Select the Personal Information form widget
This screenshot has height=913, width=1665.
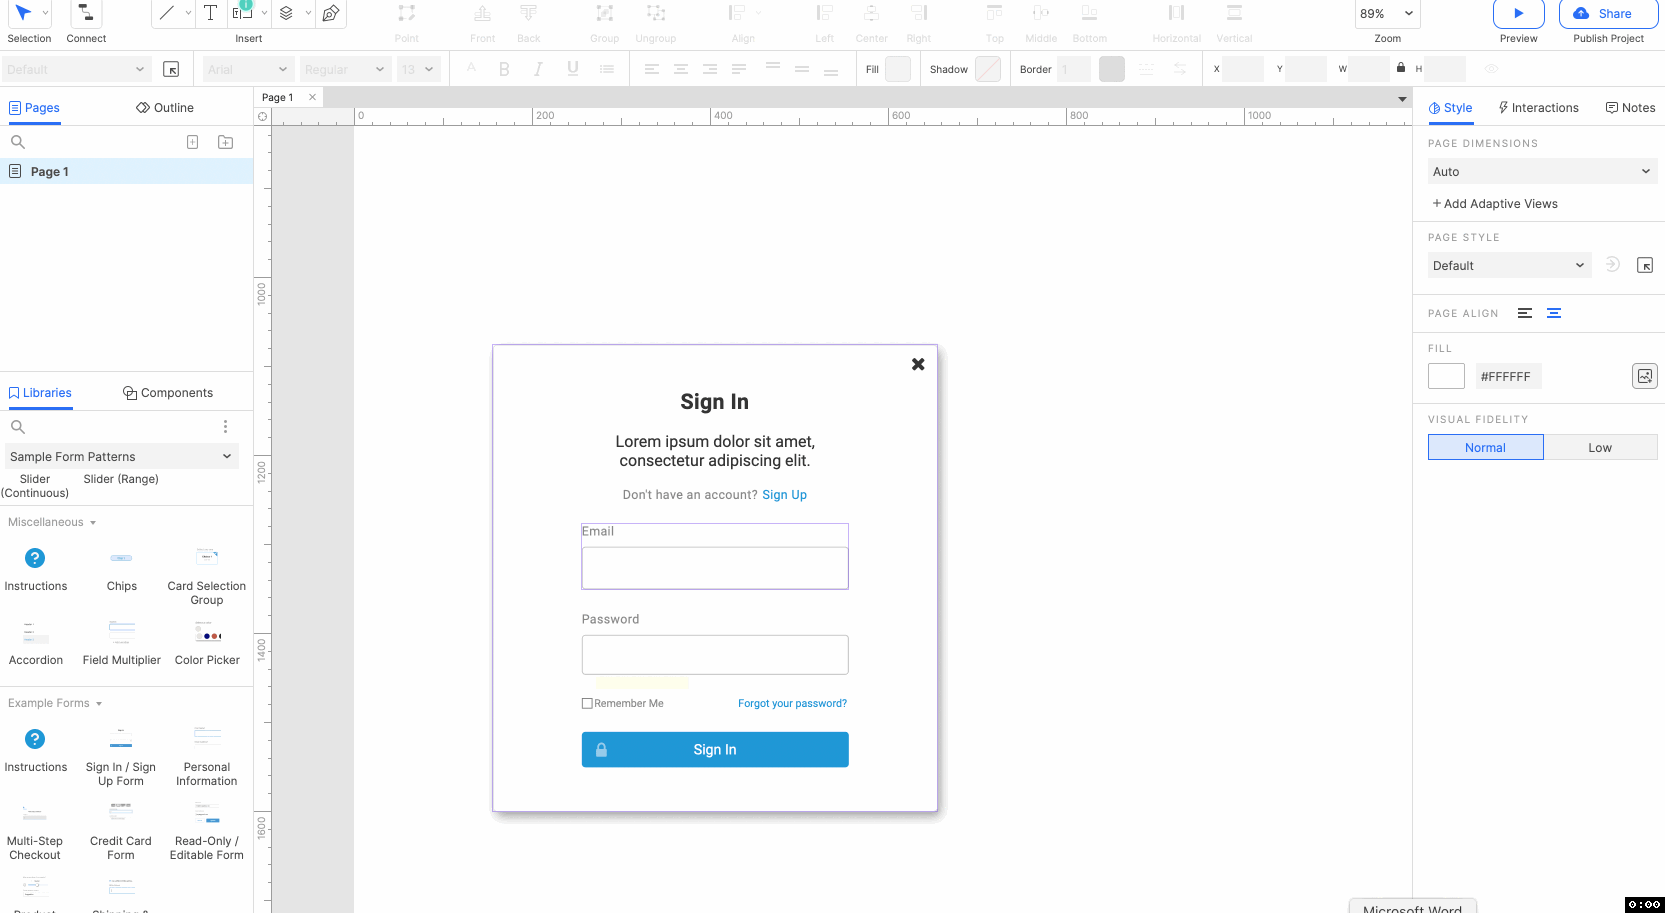[207, 757]
